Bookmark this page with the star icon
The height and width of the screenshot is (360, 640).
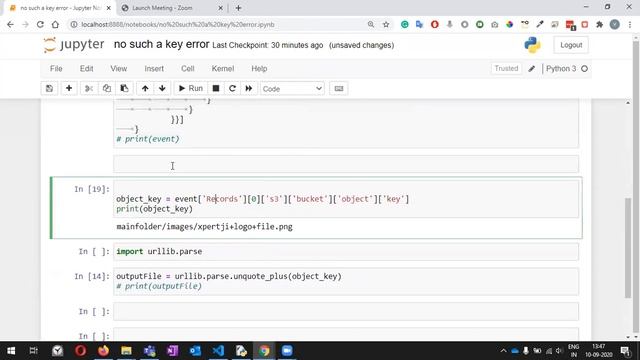386,24
